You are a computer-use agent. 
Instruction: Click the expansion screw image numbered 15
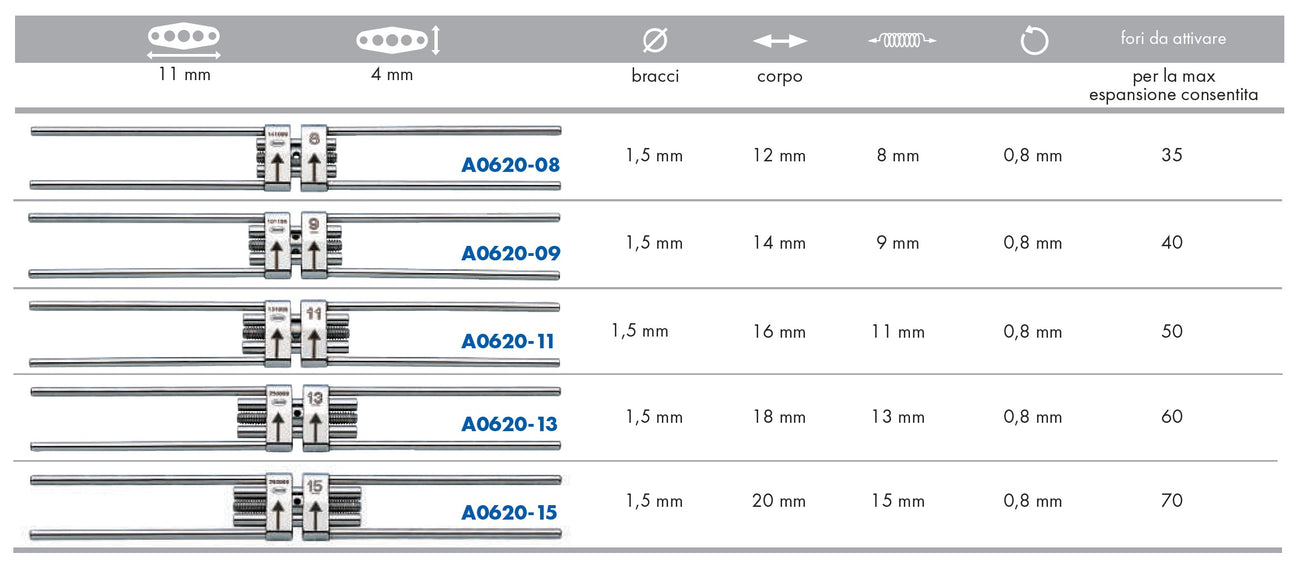[296, 505]
